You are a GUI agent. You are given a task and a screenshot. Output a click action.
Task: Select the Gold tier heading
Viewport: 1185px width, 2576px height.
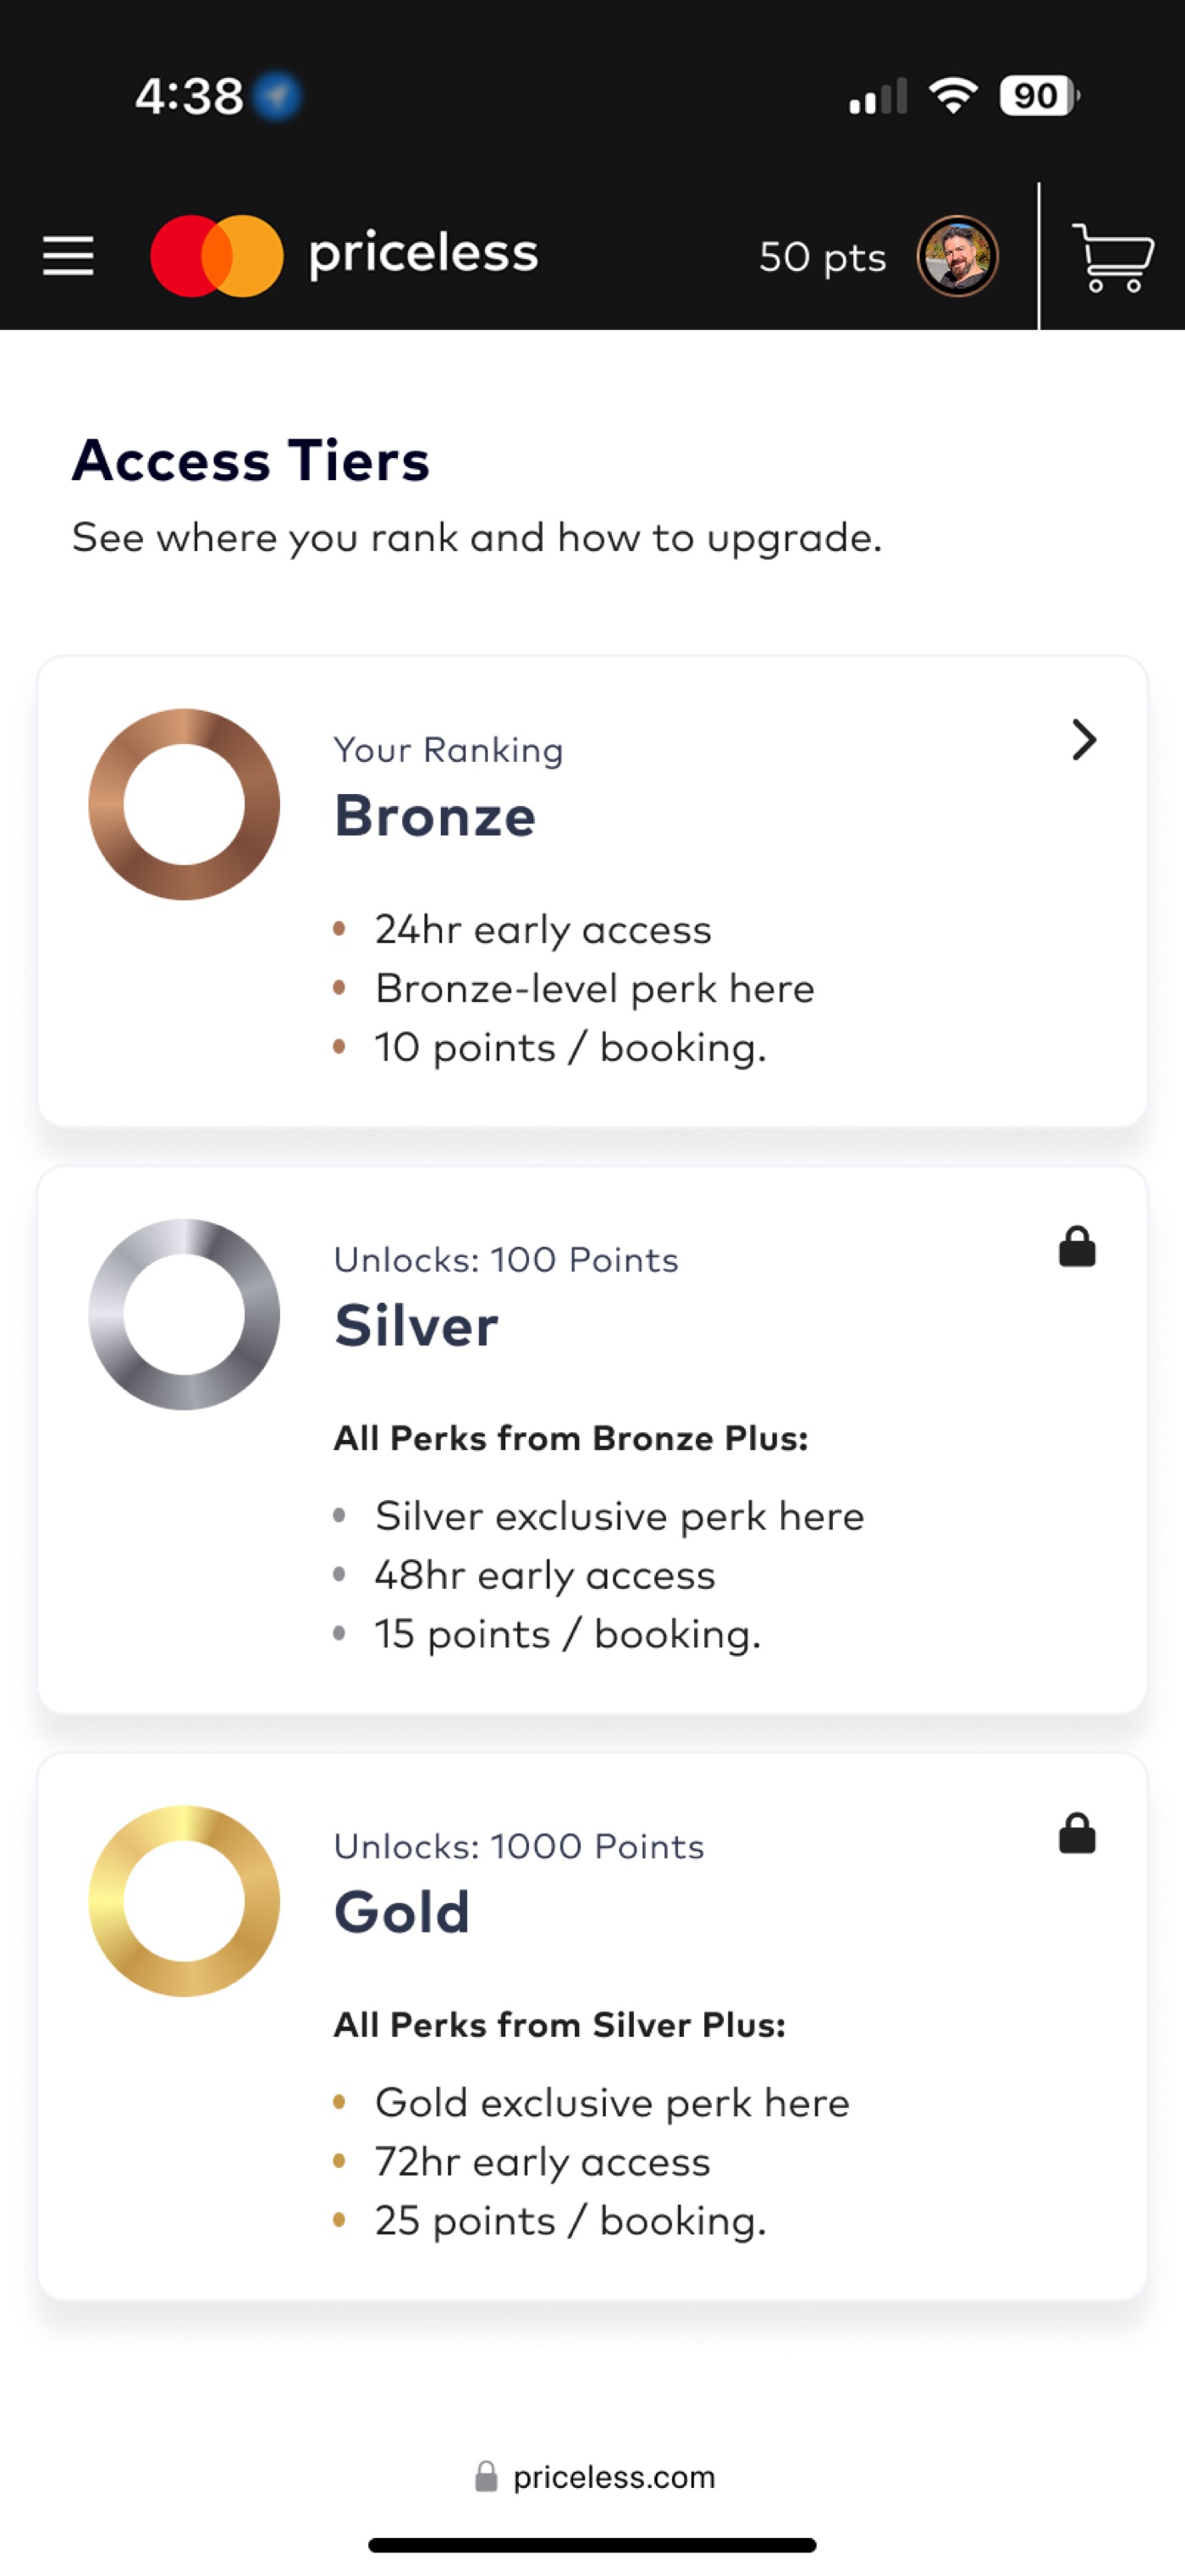[x=402, y=1912]
